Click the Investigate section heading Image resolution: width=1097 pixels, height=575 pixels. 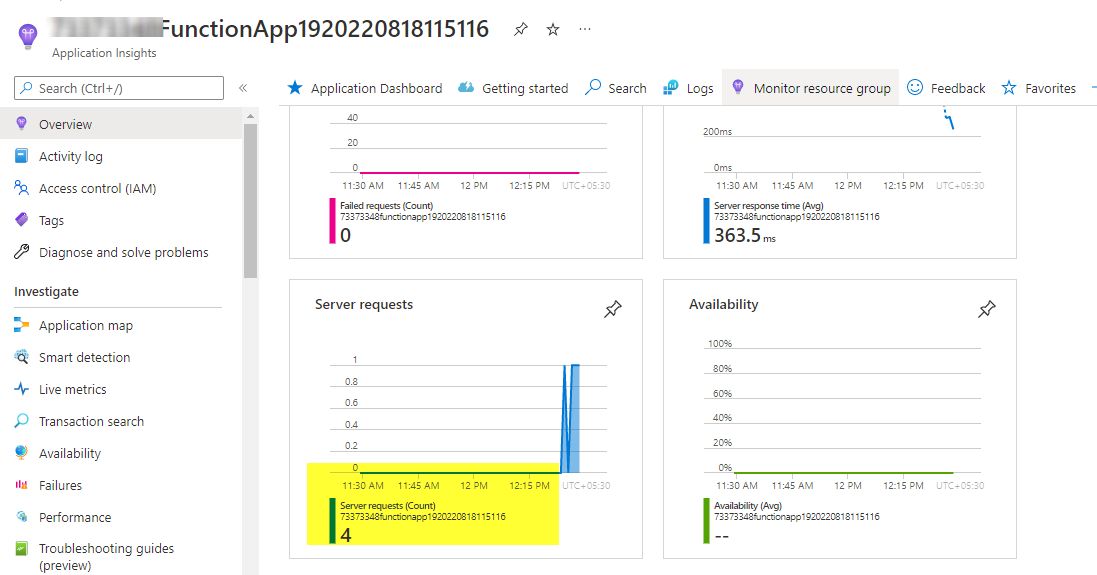46,292
